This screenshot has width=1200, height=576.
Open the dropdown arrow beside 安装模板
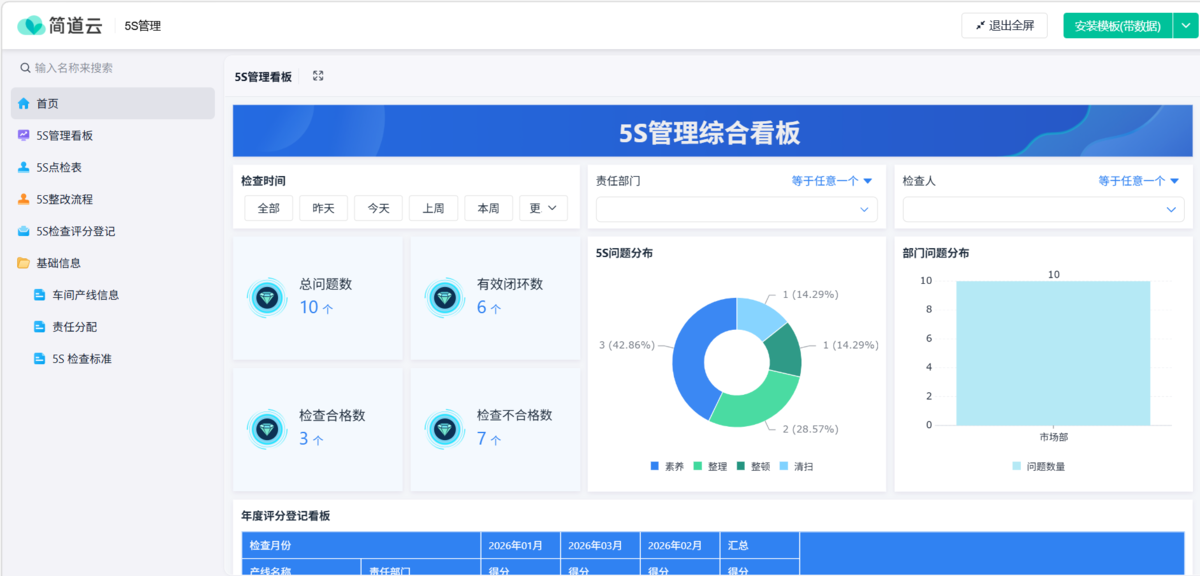[x=1185, y=26]
